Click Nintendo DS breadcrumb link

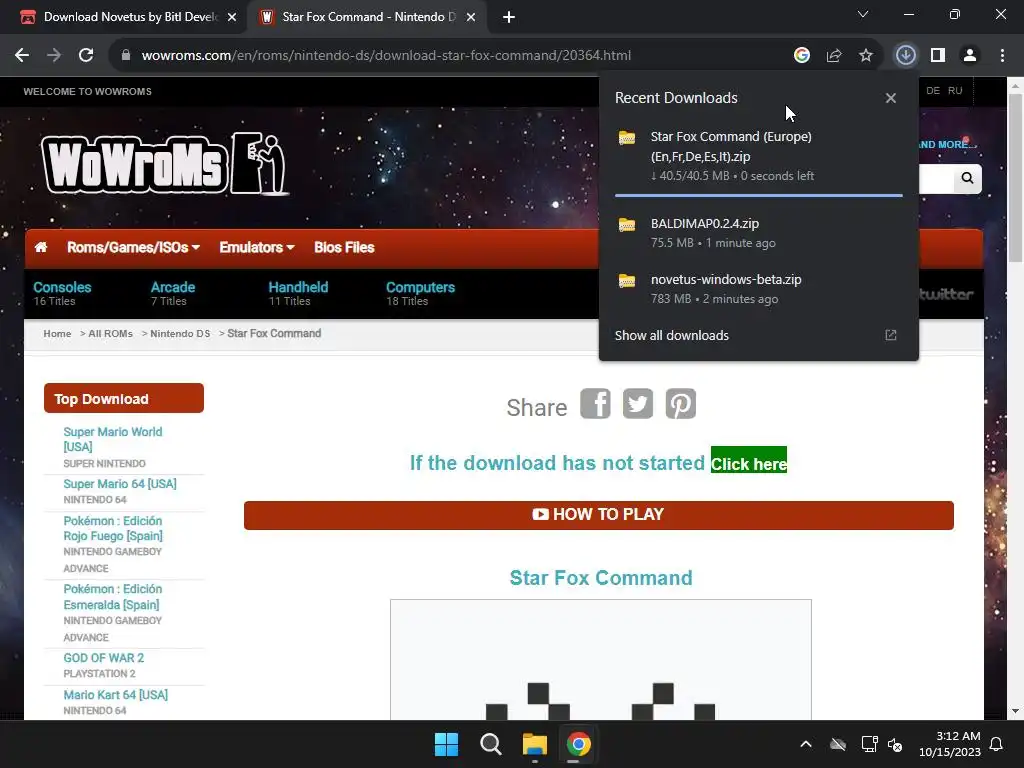[x=180, y=334]
